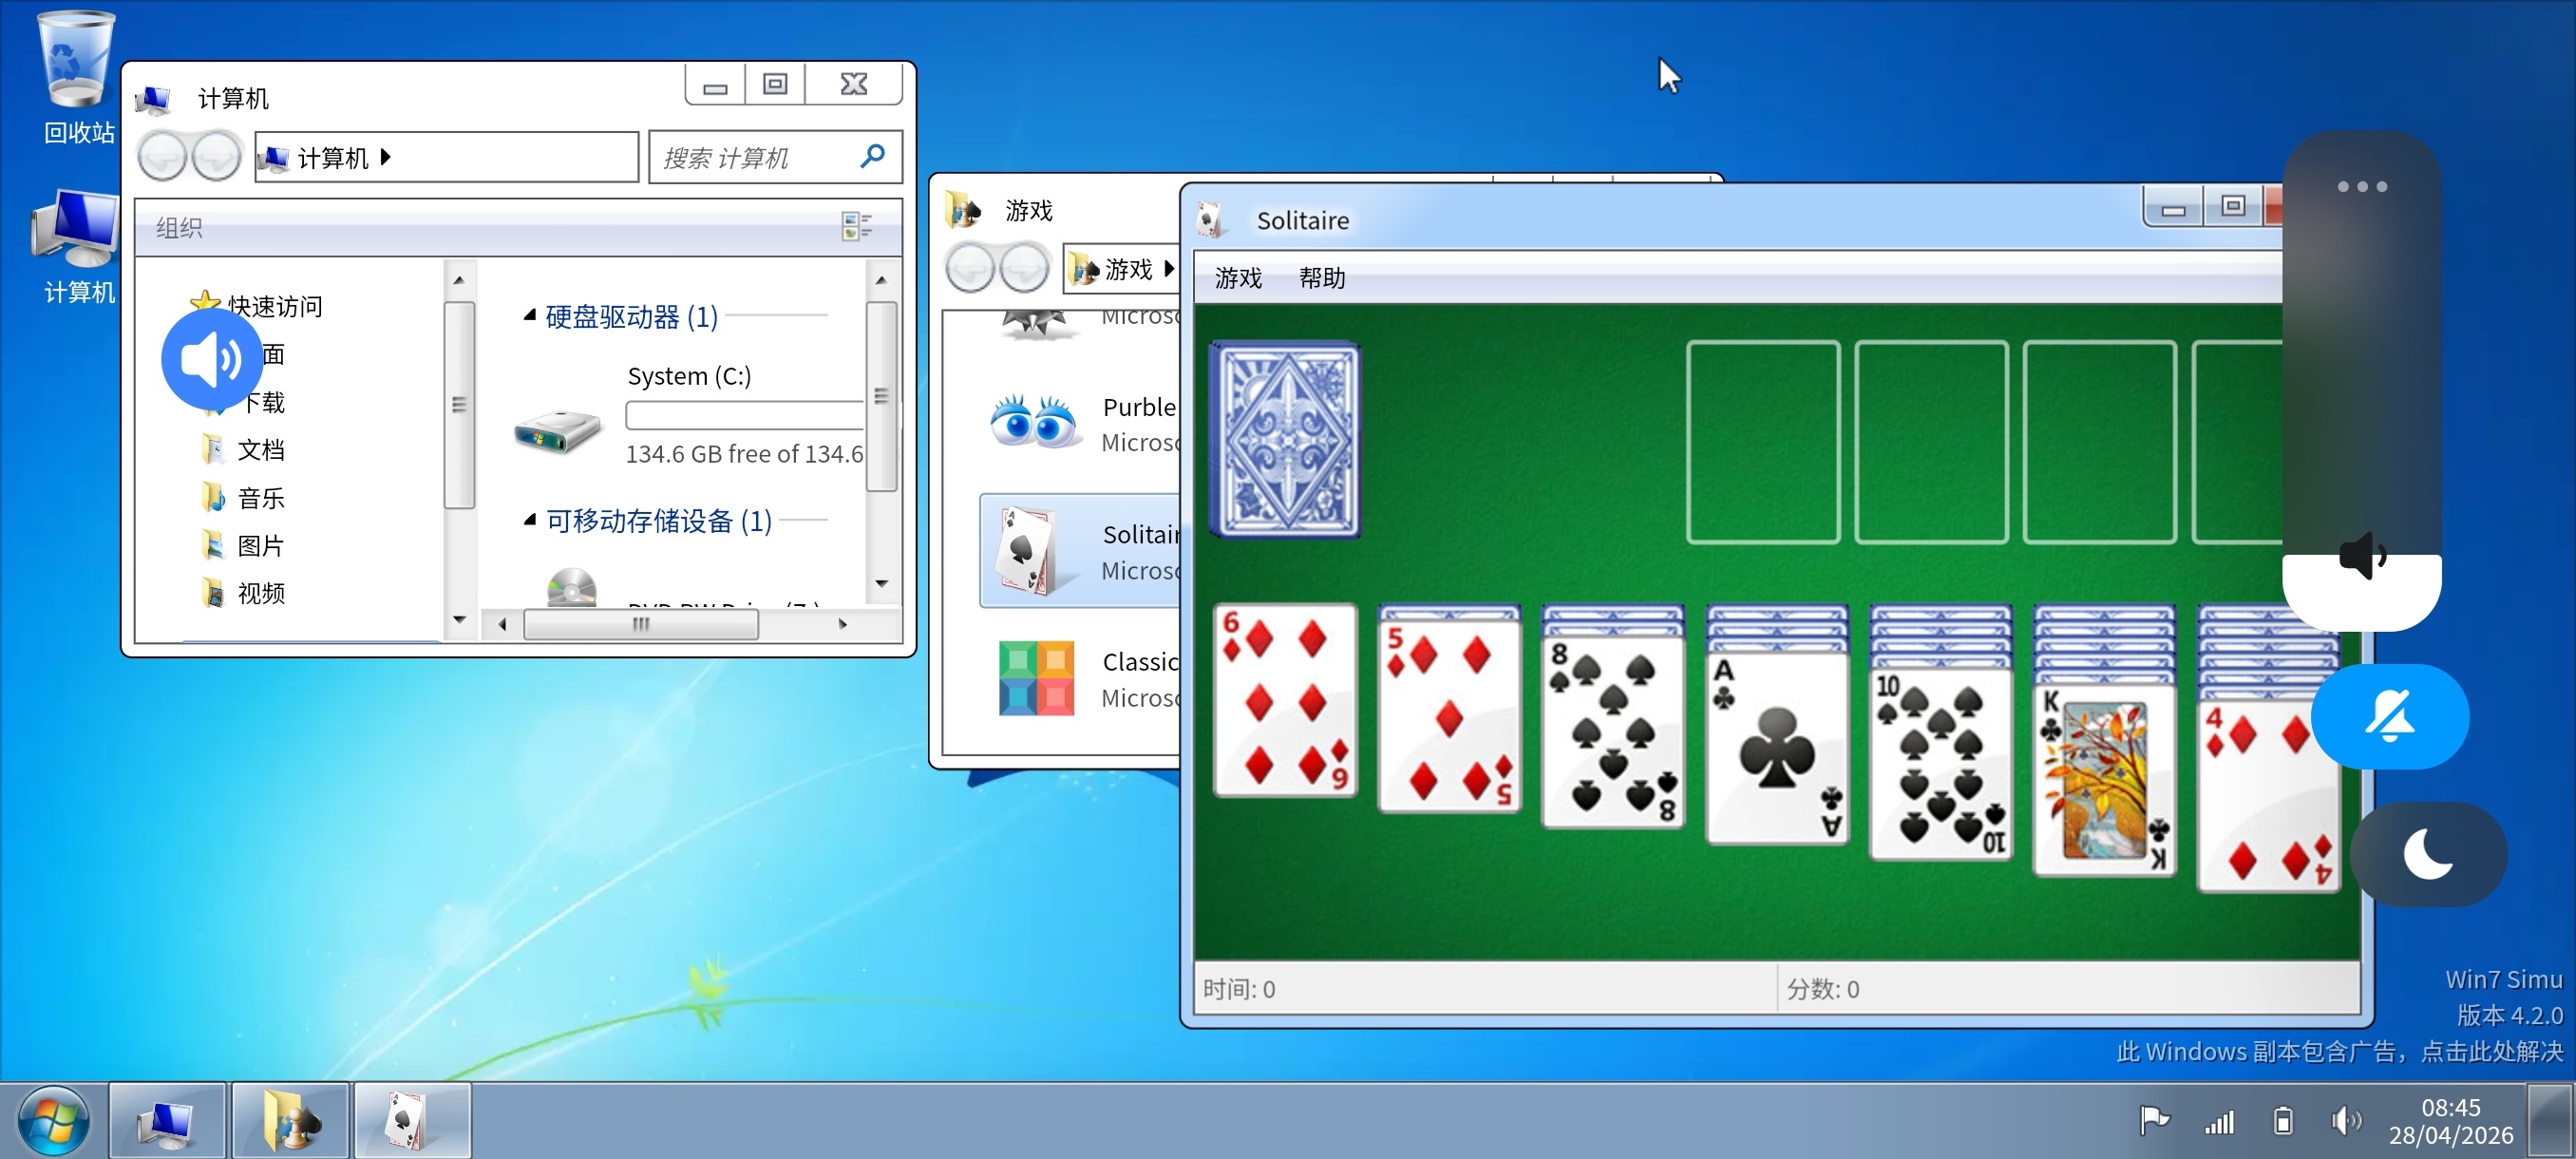Select the DVD drive disc icon
This screenshot has height=1159, width=2576.
pos(572,588)
